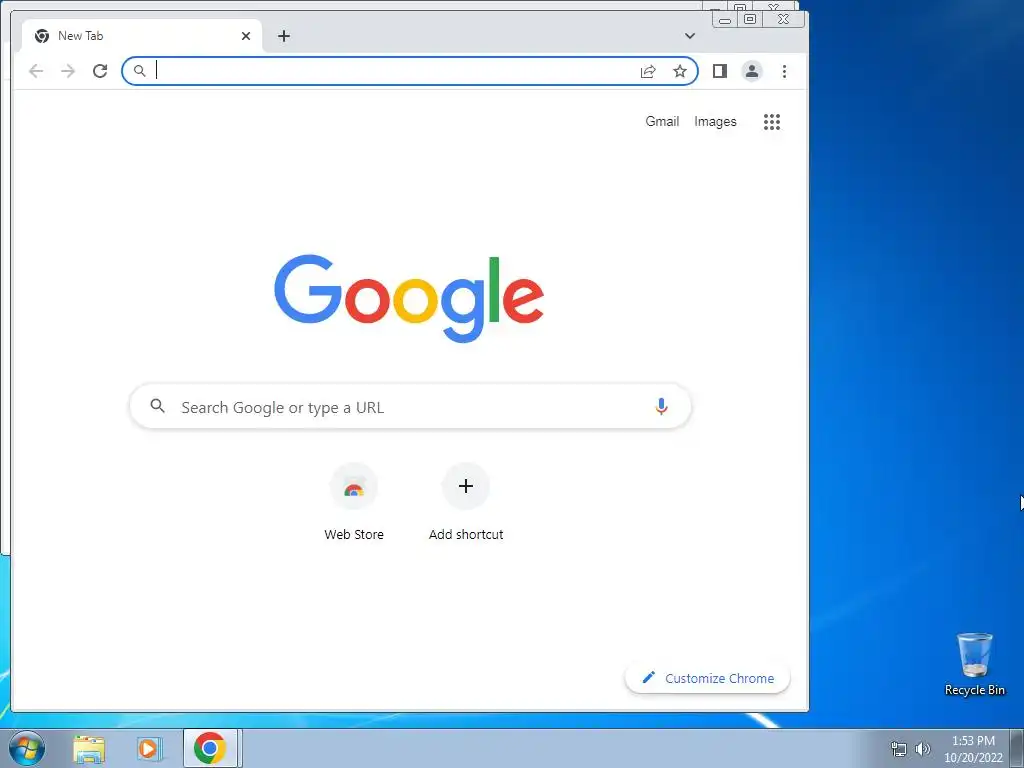Viewport: 1024px width, 768px height.
Task: Open a new tab with plus button
Action: (x=283, y=36)
